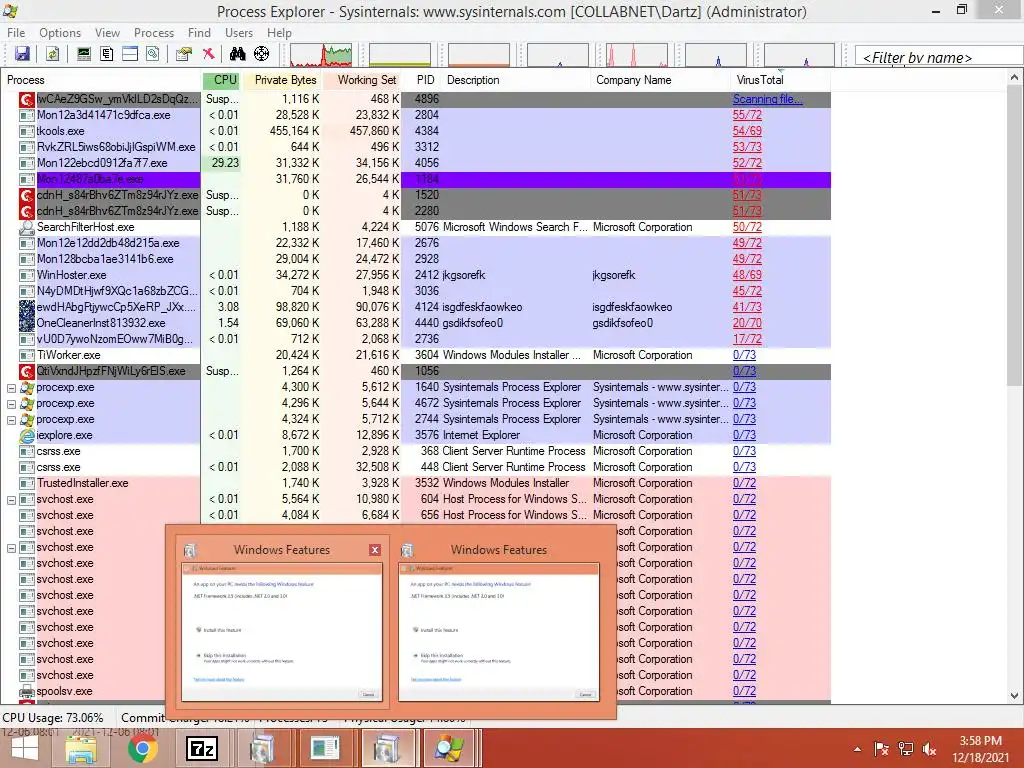Open the Options menu

coord(60,33)
